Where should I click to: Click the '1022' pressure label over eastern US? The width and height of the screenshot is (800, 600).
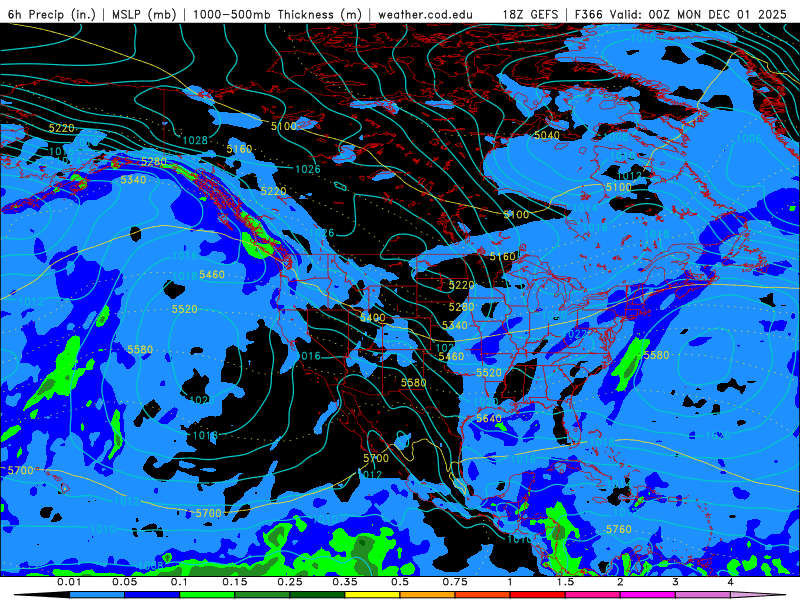click(x=575, y=334)
